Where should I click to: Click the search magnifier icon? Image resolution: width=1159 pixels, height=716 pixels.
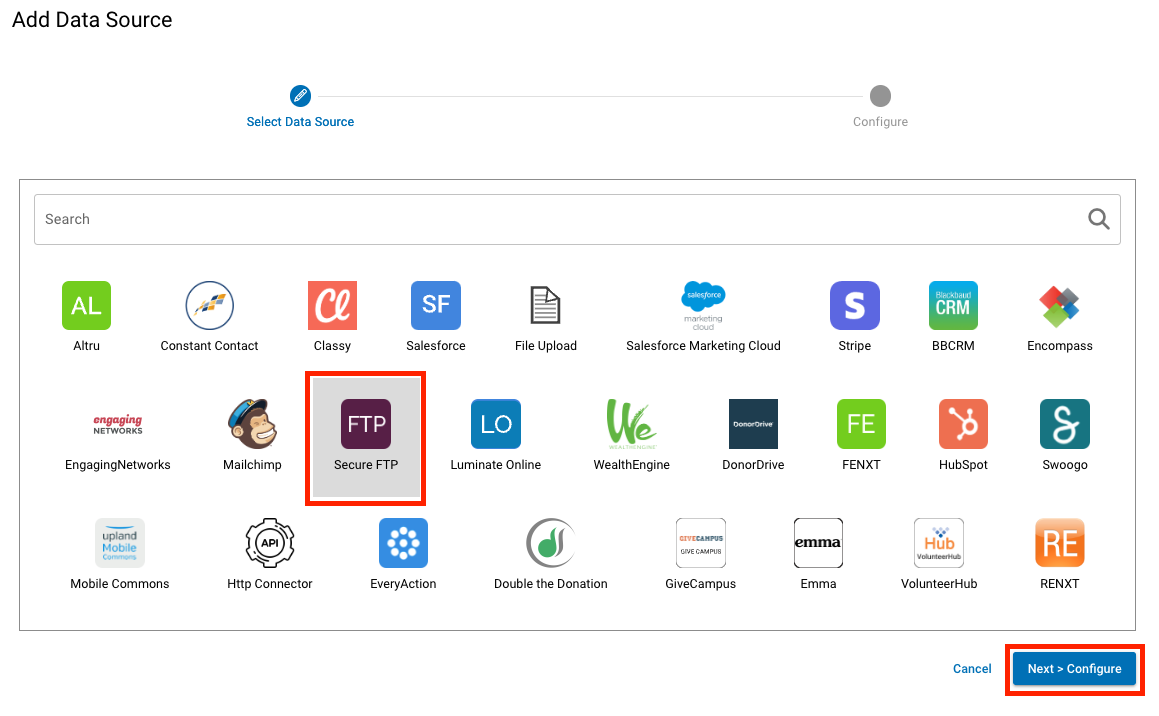tap(1098, 218)
